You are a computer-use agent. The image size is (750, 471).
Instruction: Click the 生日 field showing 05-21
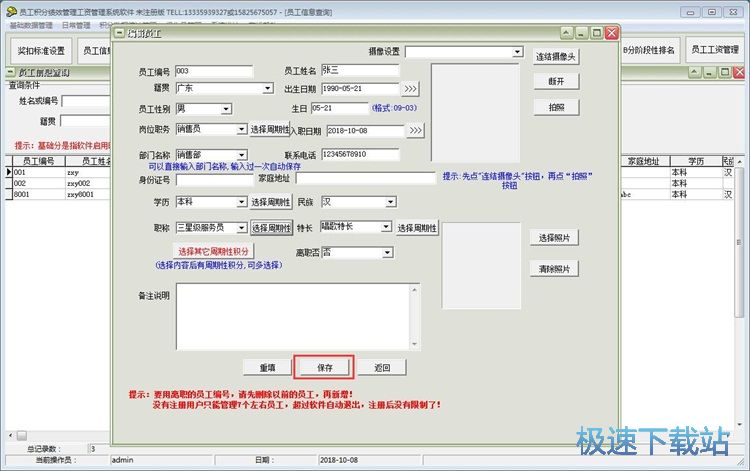tap(340, 108)
